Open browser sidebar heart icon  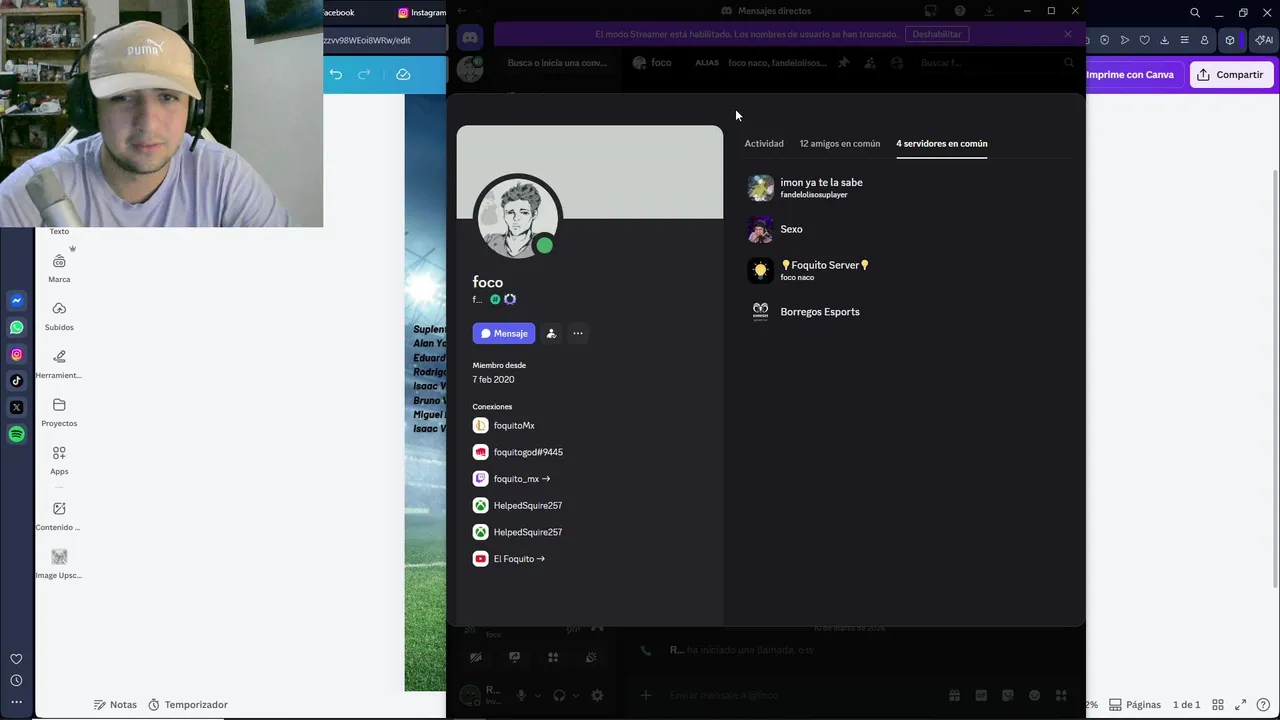pos(16,659)
